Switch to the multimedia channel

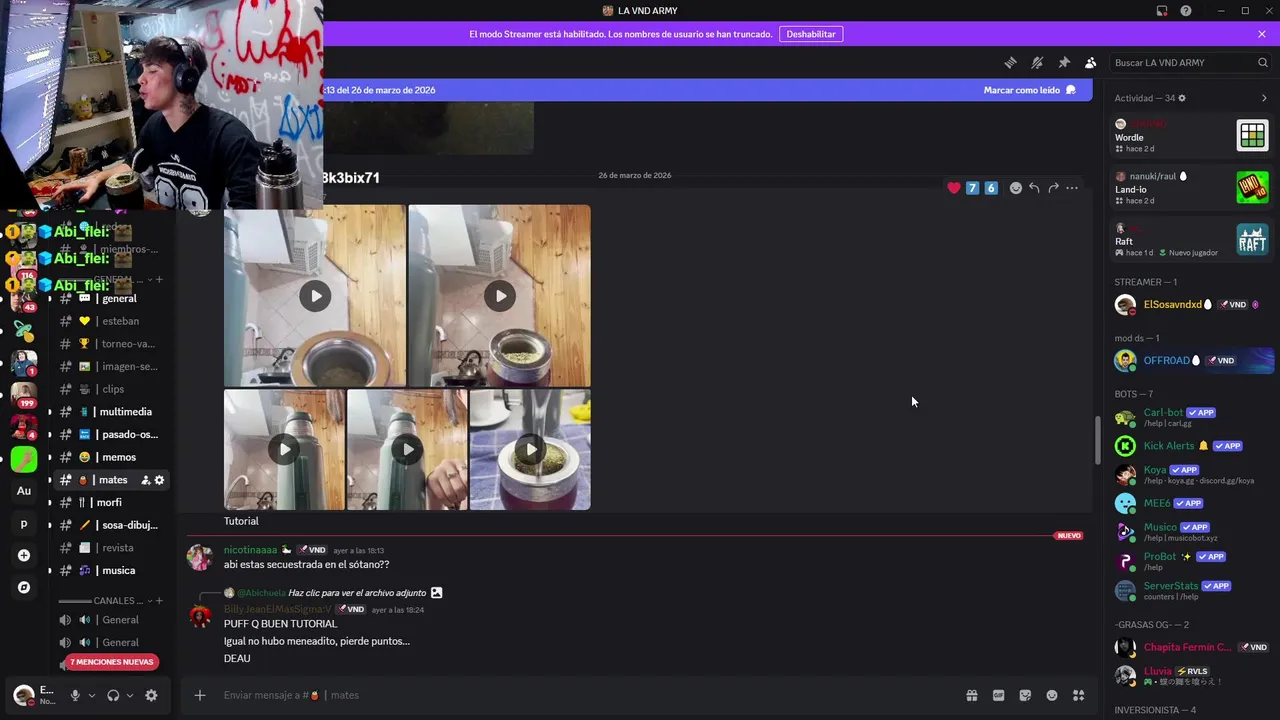(110, 412)
